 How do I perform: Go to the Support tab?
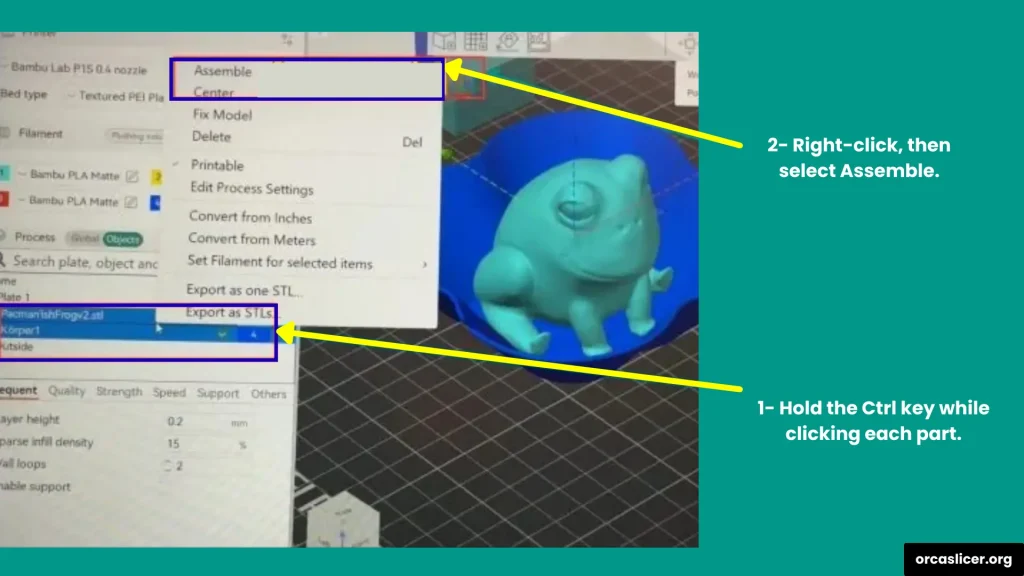(218, 393)
